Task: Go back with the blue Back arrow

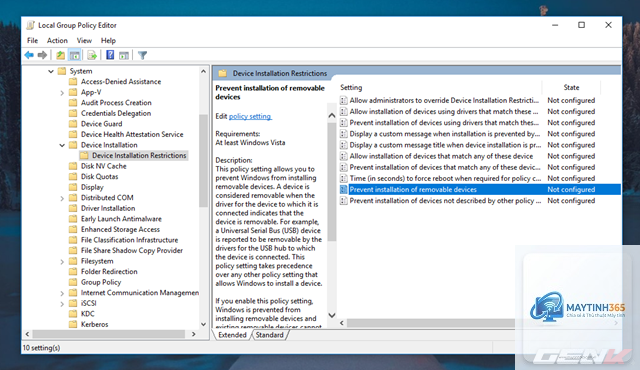Action: (x=29, y=55)
